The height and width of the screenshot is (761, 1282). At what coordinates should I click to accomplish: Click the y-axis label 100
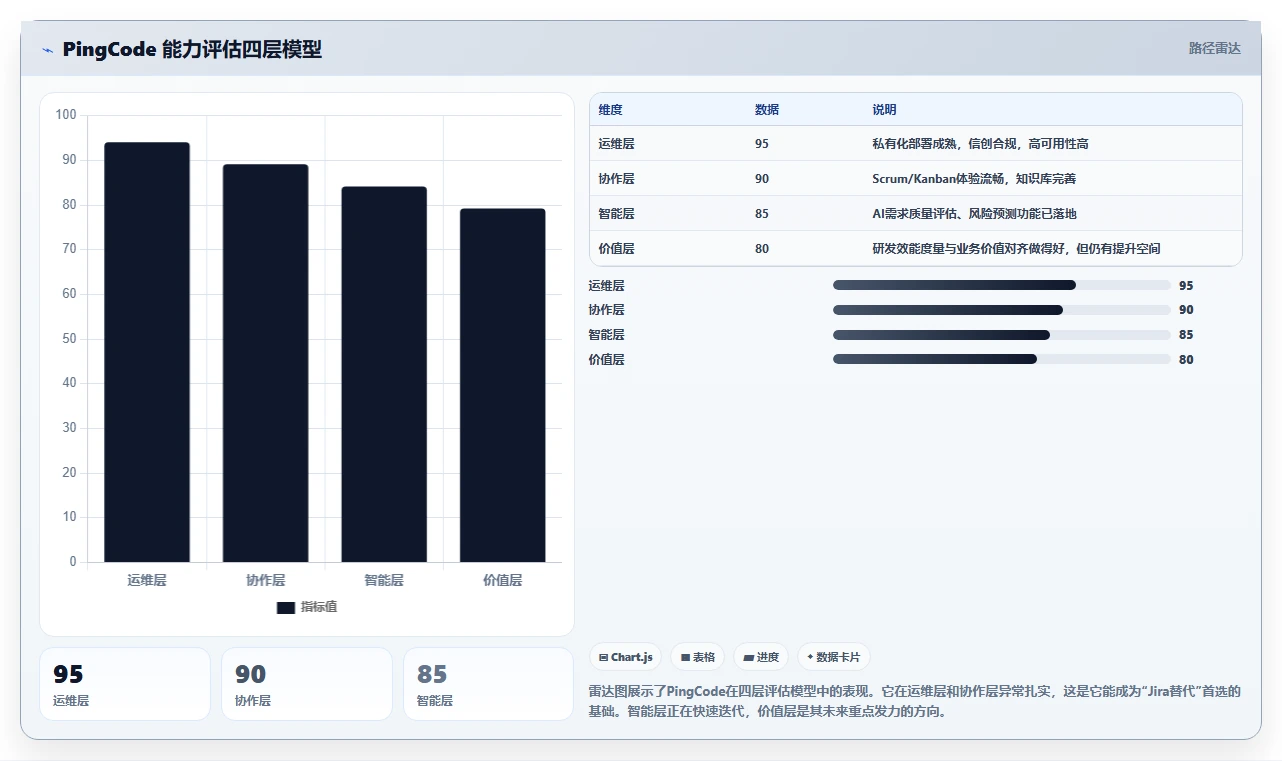click(66, 115)
